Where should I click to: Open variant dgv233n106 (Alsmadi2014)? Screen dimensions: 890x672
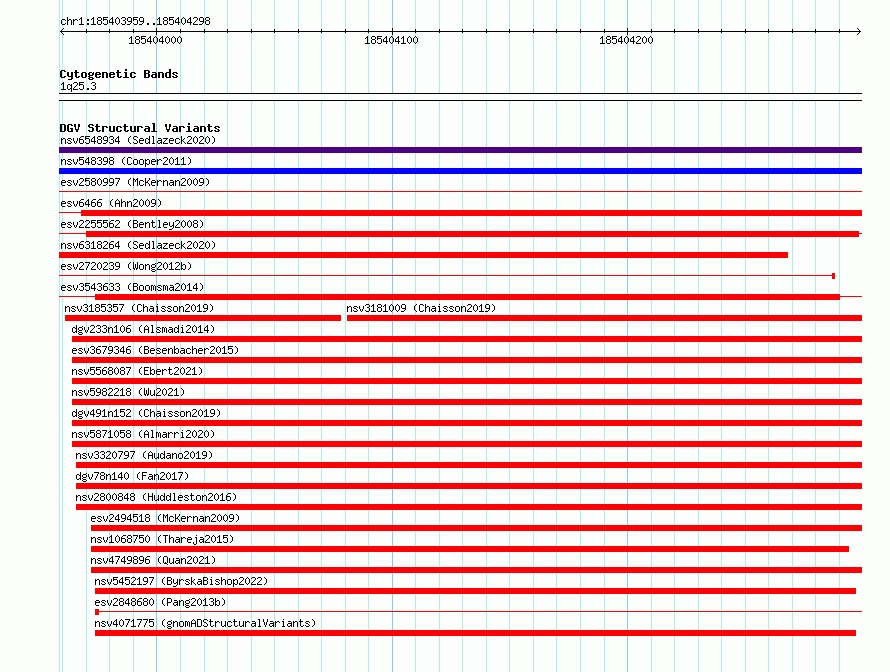143,329
